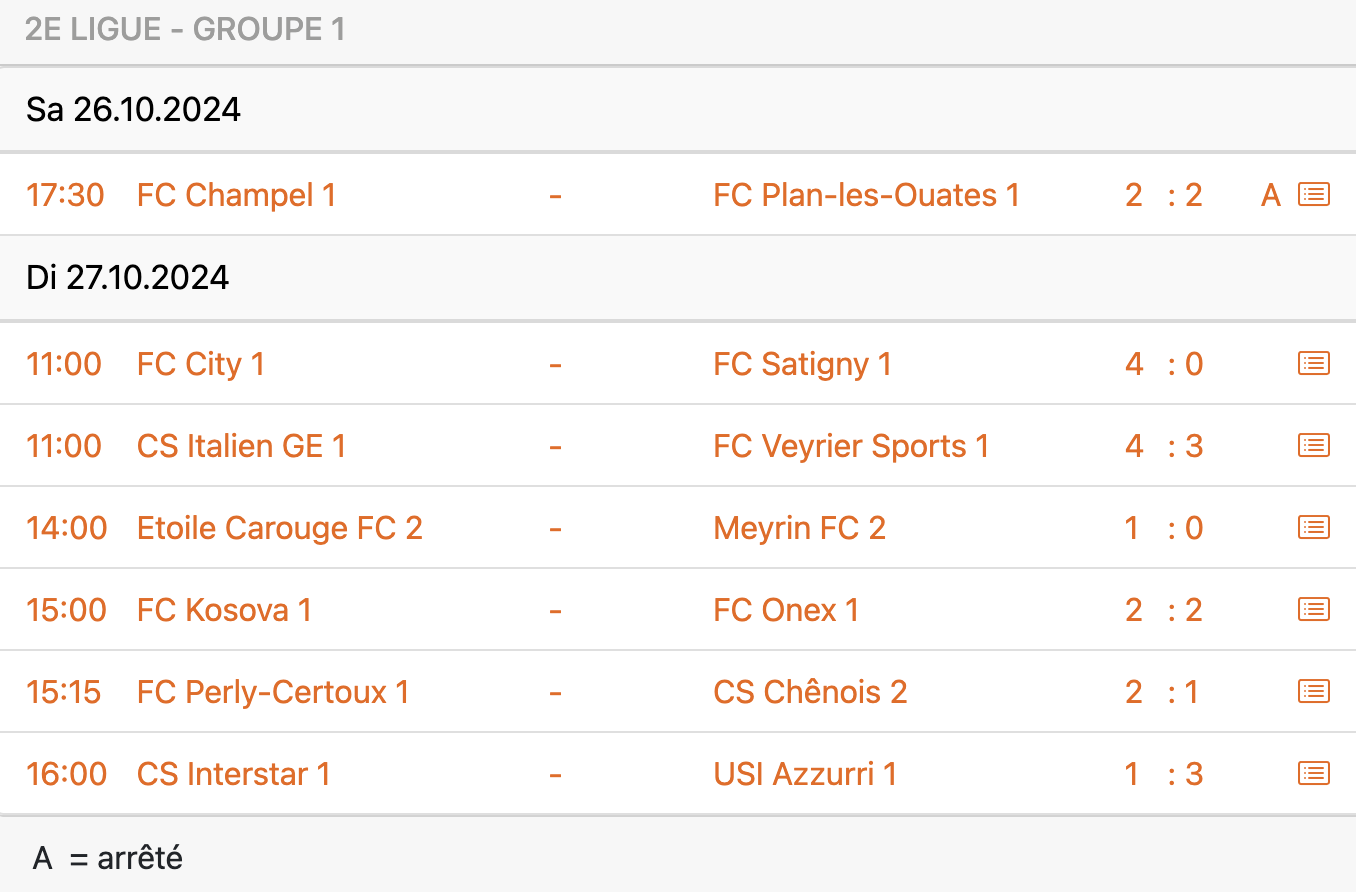Open FC Champel 1 team link
The image size is (1356, 892).
click(x=236, y=195)
